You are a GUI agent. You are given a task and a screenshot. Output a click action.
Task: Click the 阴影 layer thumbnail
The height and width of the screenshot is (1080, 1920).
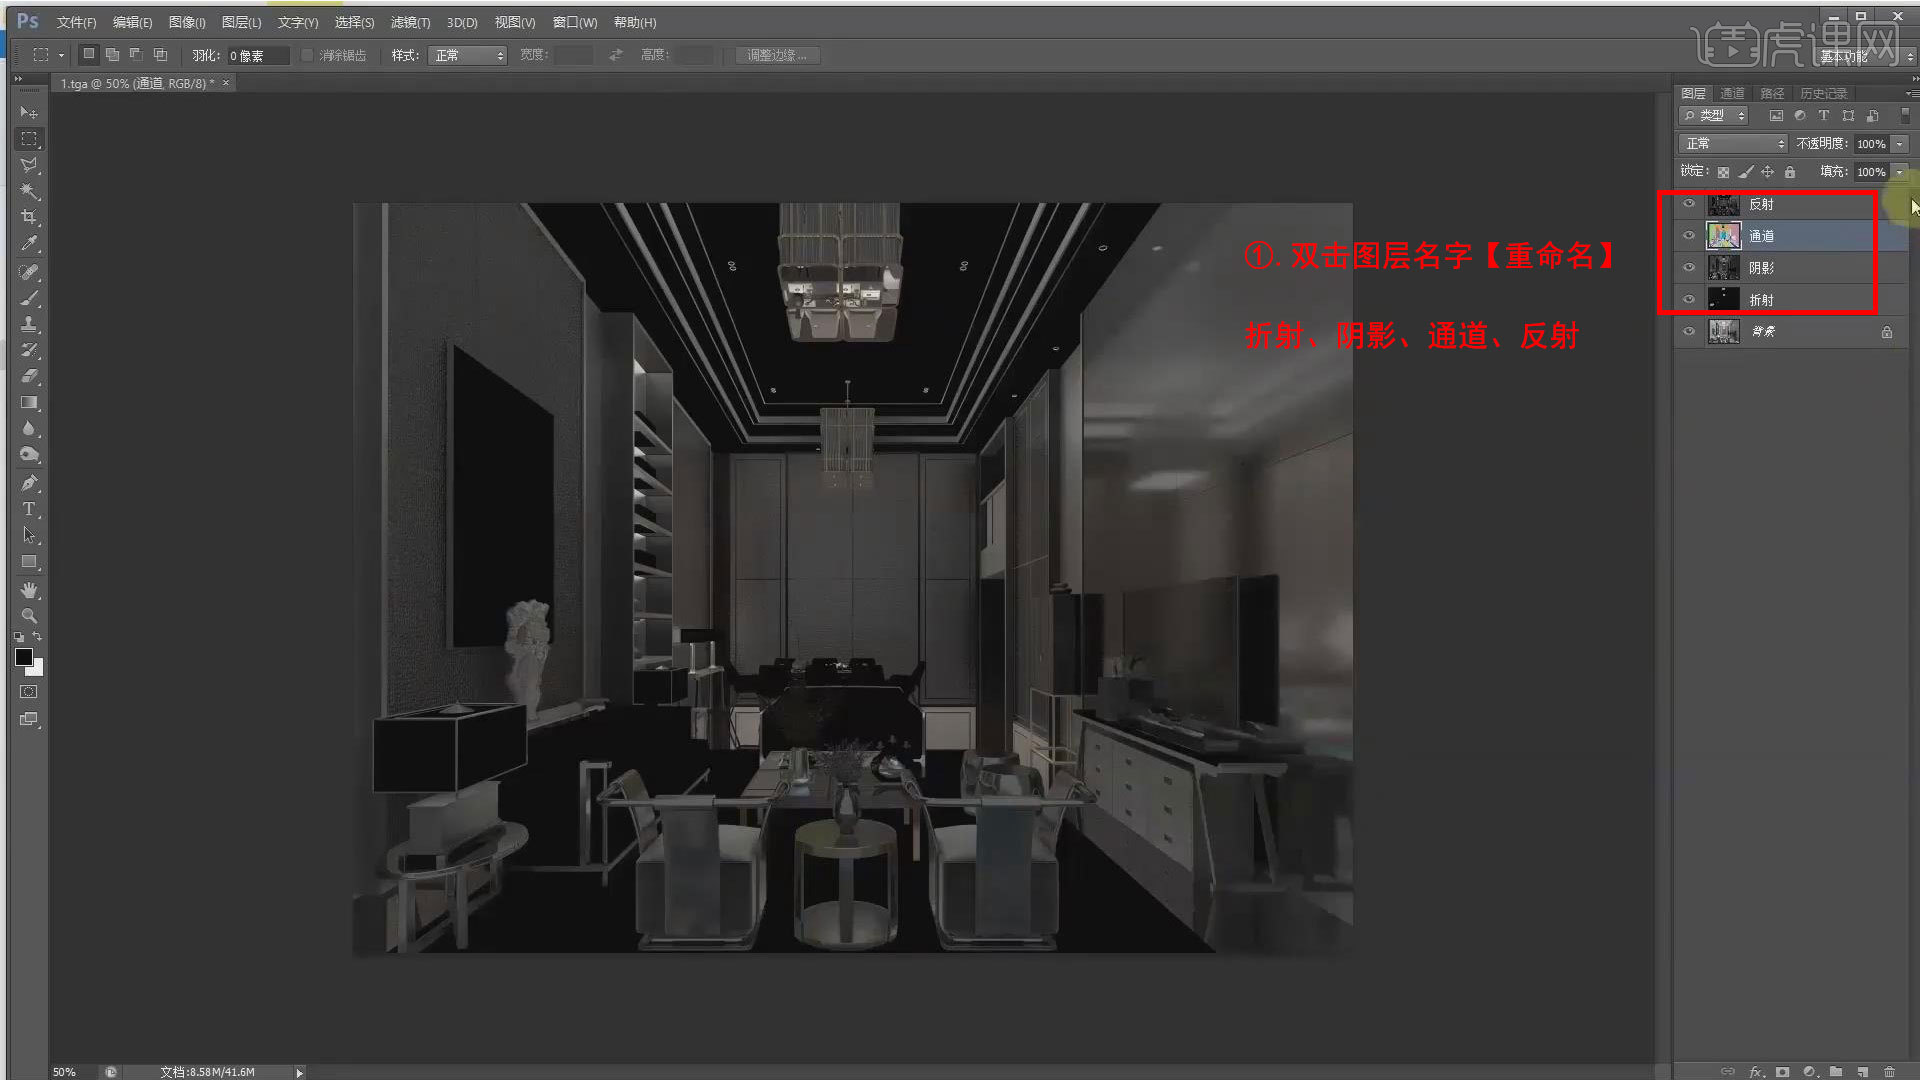[x=1723, y=267]
